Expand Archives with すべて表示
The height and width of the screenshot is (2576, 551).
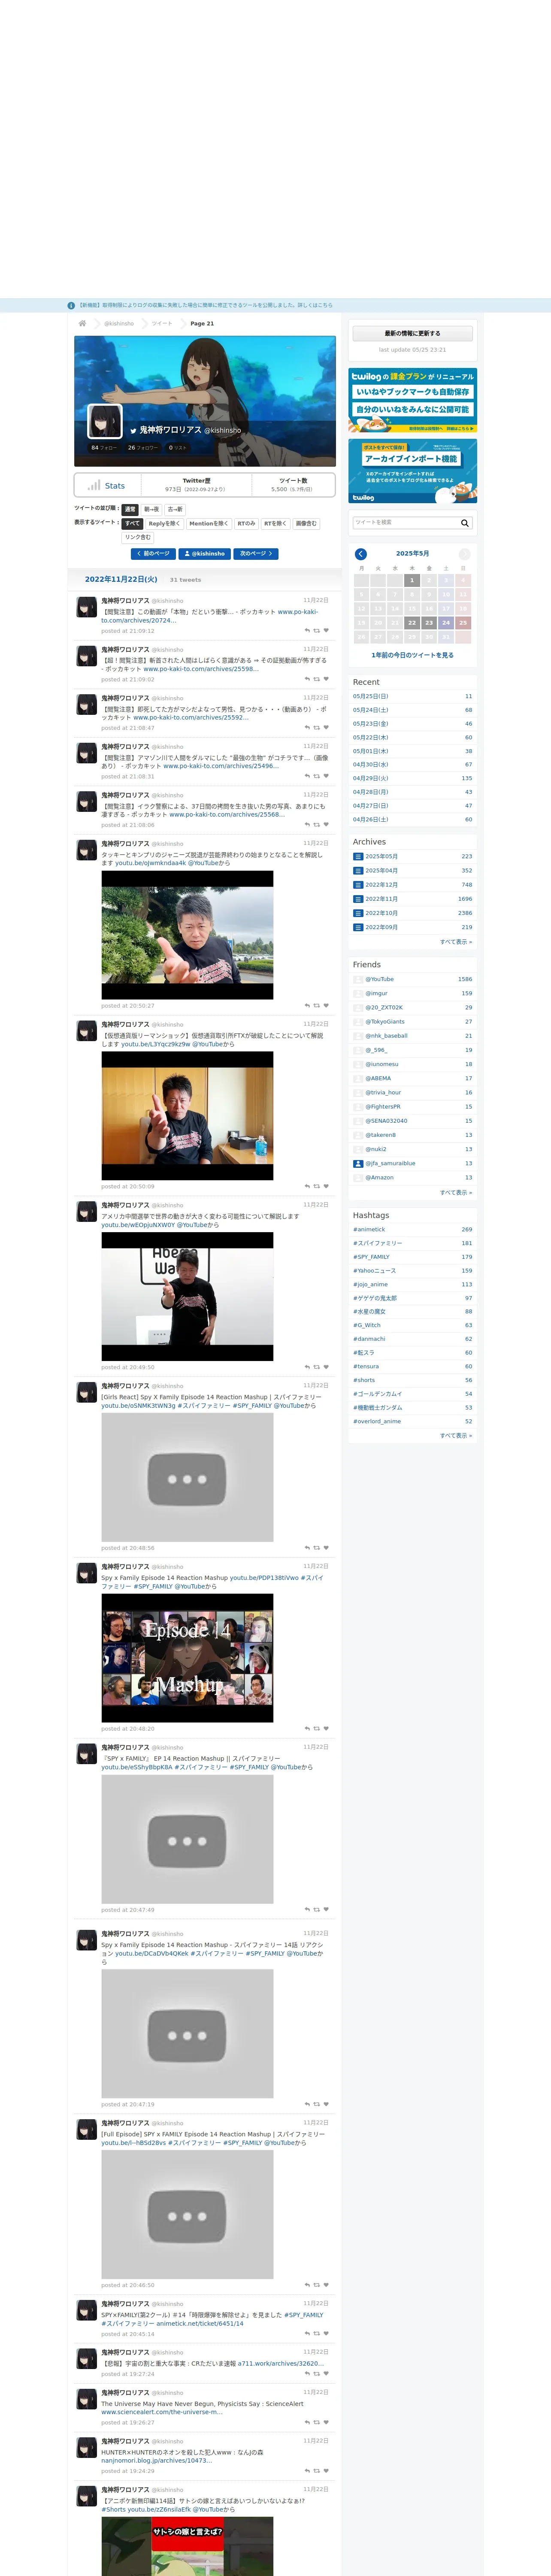click(456, 941)
